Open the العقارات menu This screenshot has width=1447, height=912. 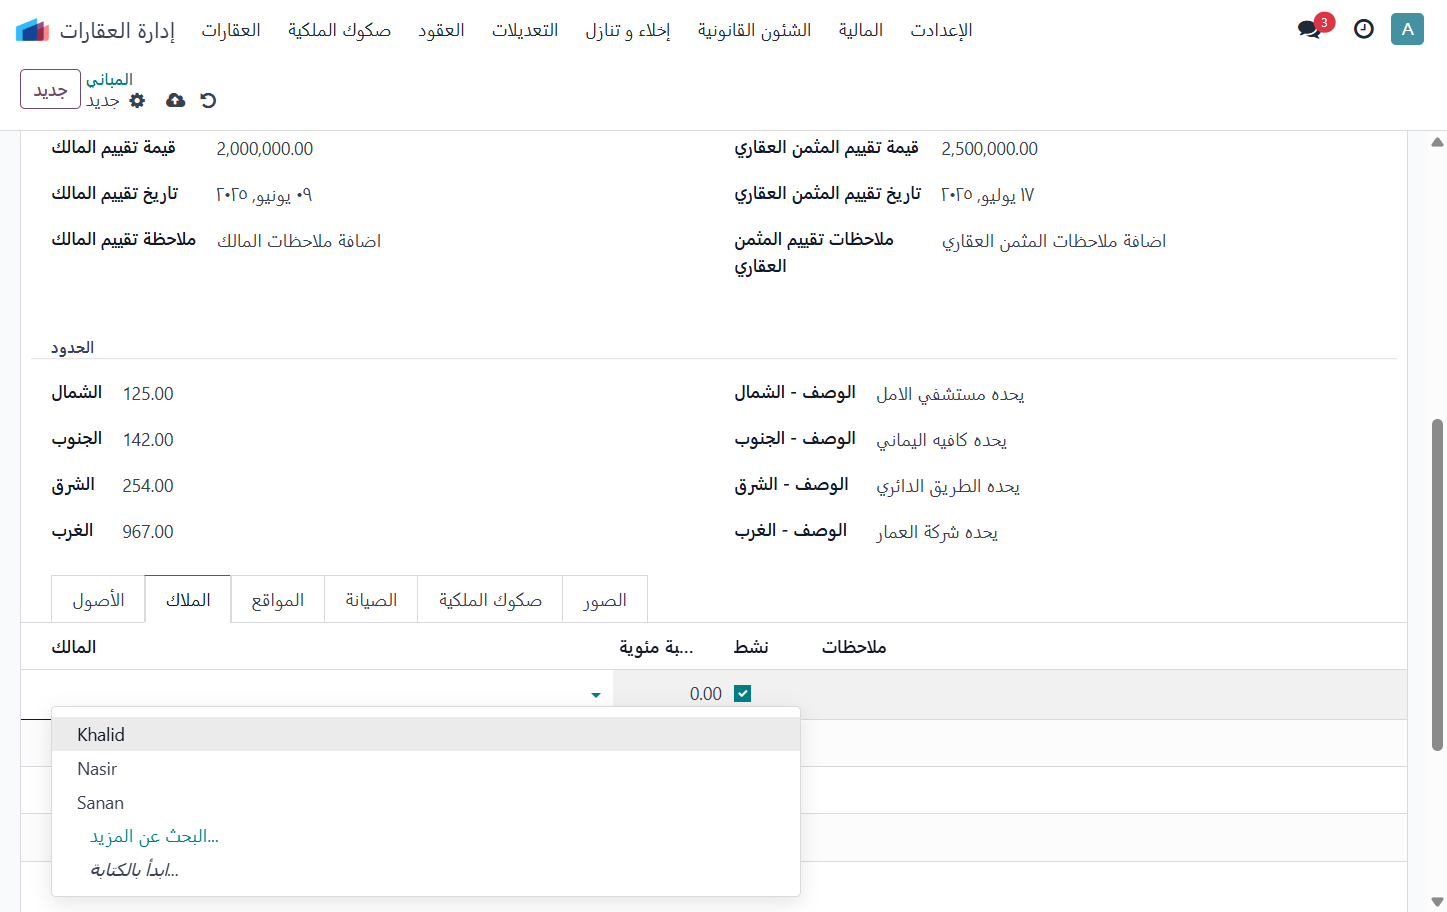pos(231,30)
